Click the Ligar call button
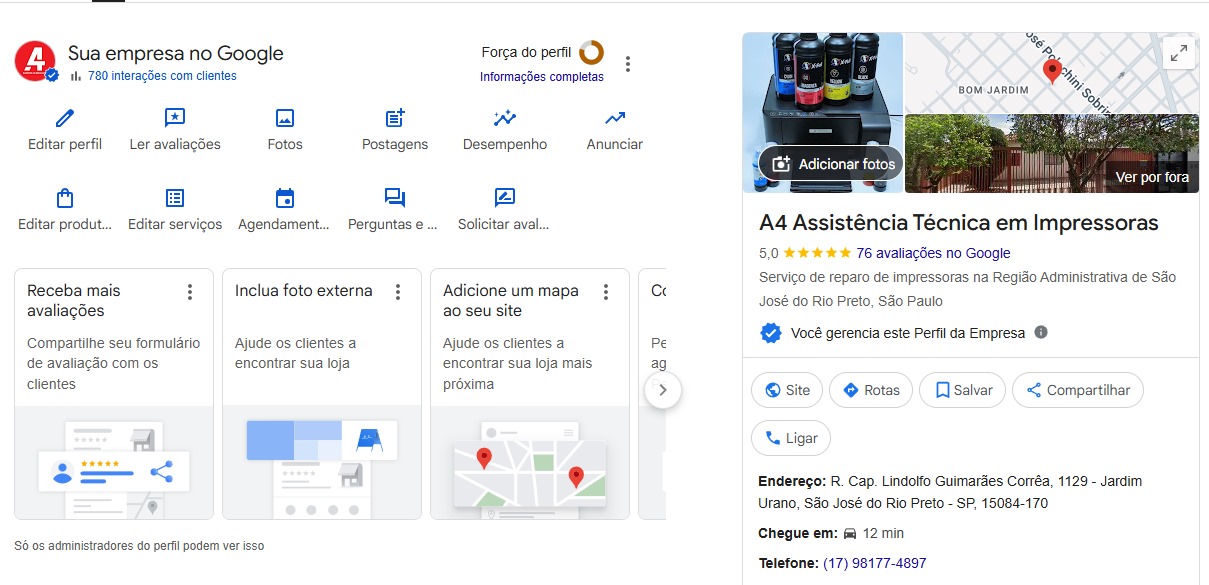 pos(791,438)
